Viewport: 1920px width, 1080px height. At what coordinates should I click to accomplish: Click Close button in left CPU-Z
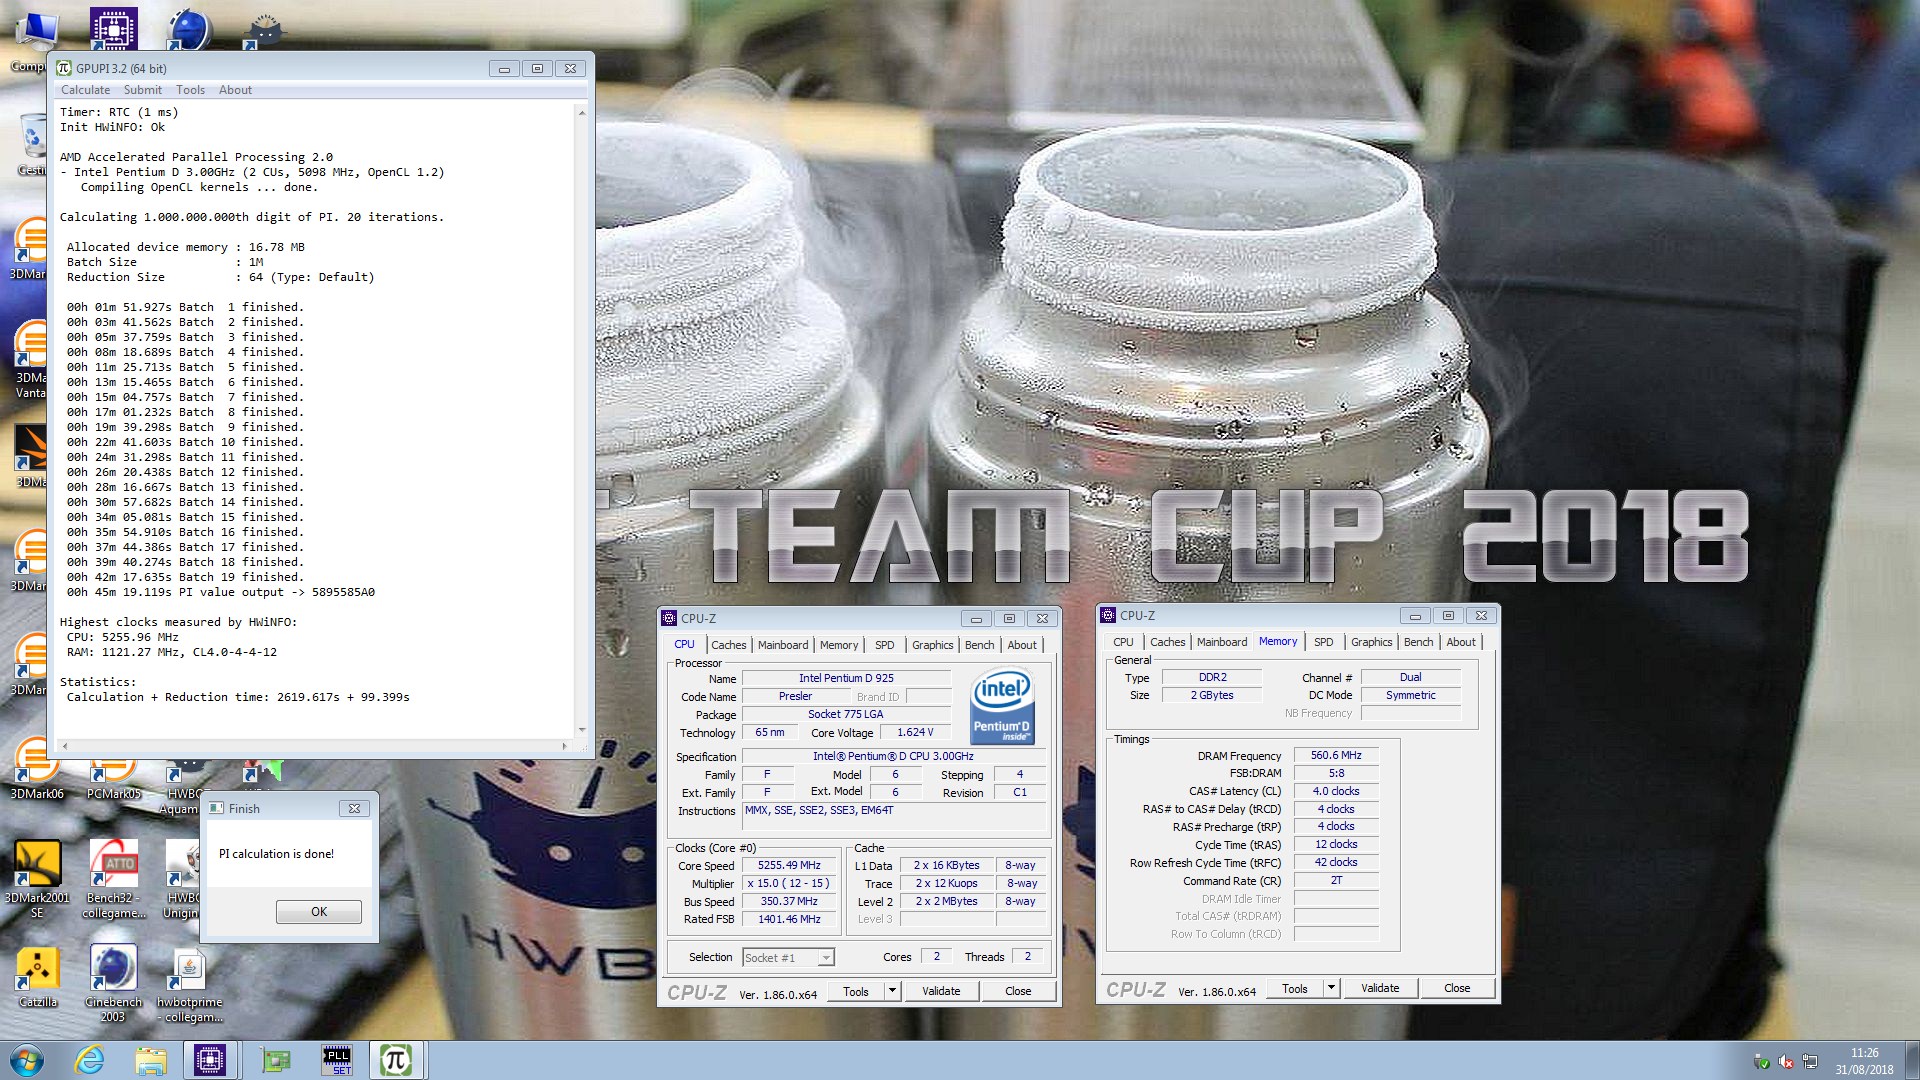1018,991
